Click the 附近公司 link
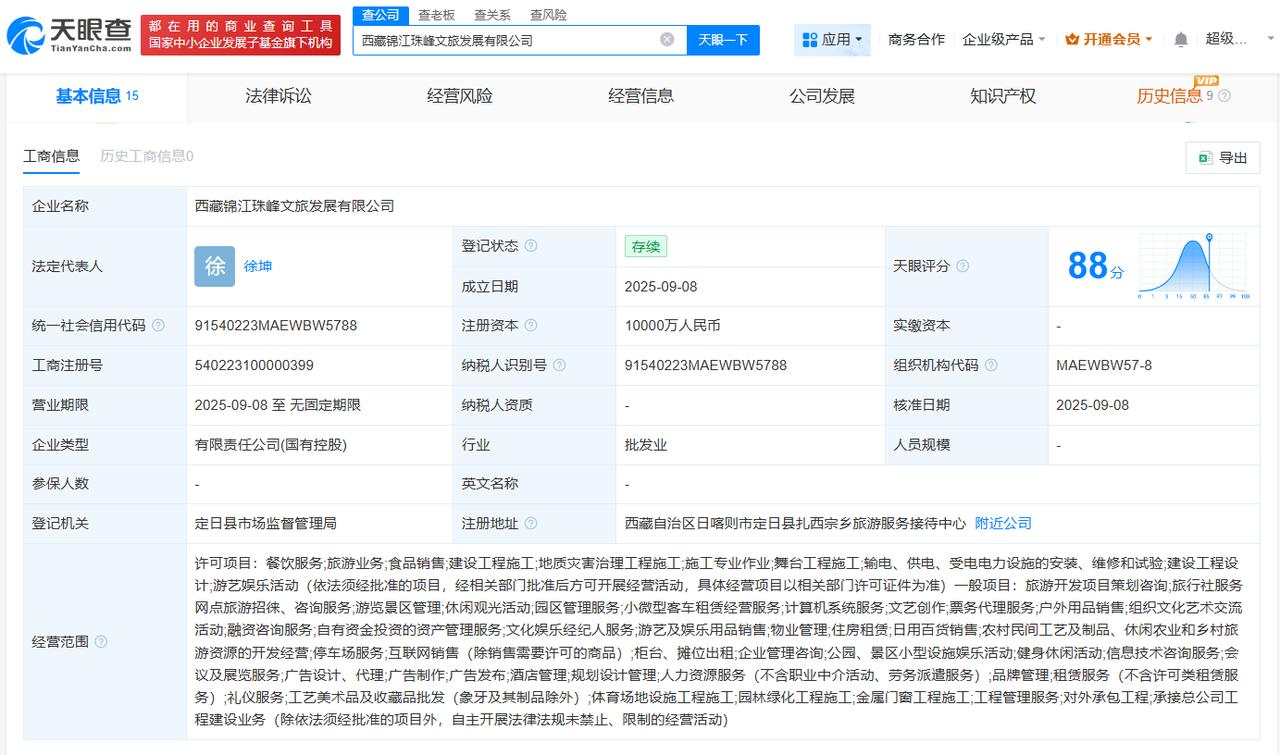Viewport: 1280px width, 755px height. point(1003,523)
